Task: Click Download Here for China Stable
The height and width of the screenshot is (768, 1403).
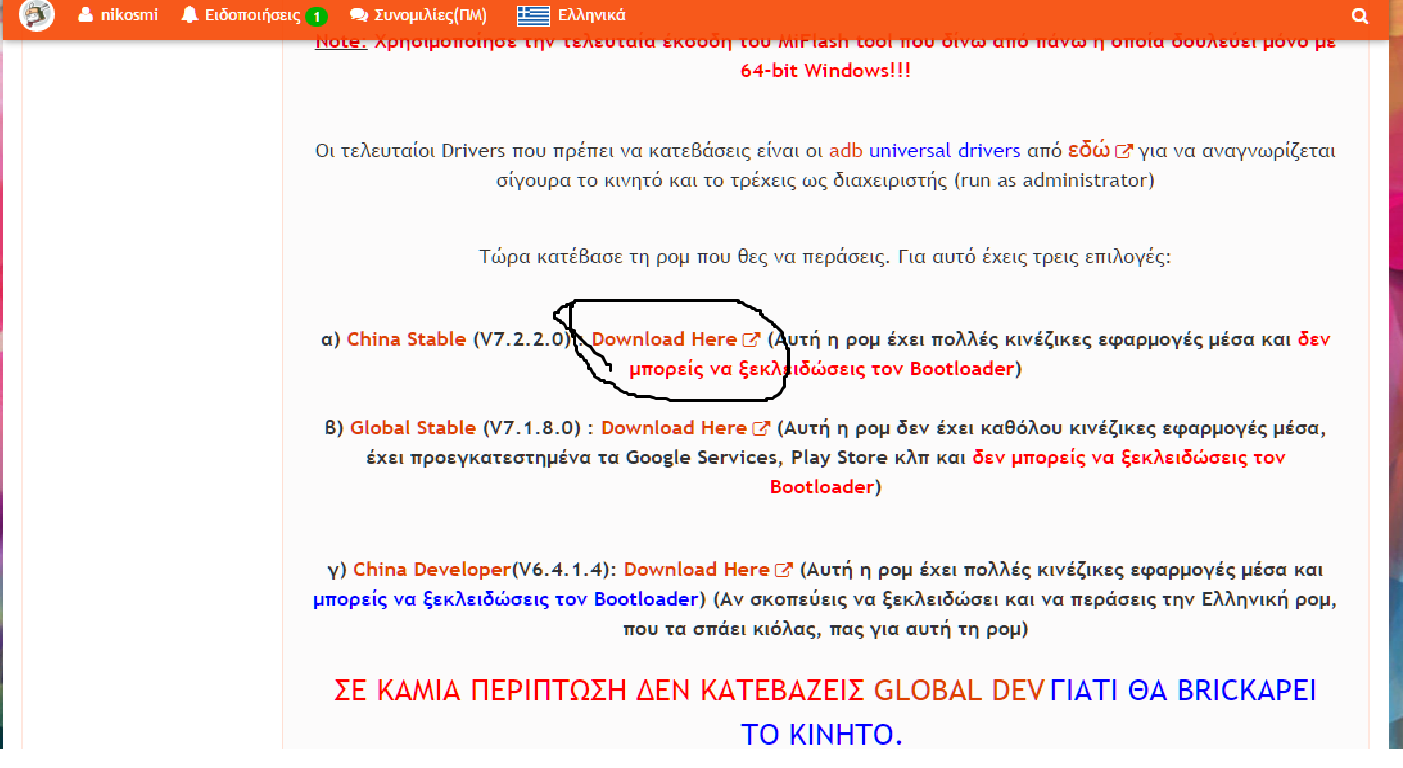Action: point(676,339)
